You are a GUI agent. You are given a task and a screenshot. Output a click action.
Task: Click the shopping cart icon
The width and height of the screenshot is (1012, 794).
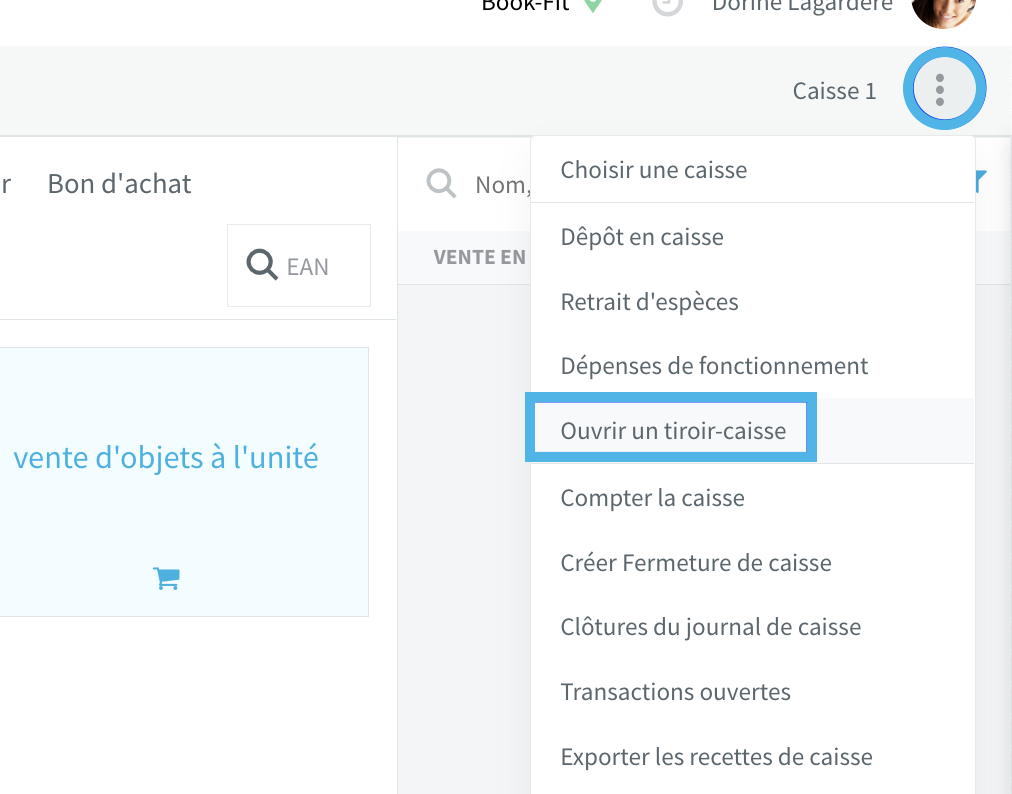(x=166, y=578)
